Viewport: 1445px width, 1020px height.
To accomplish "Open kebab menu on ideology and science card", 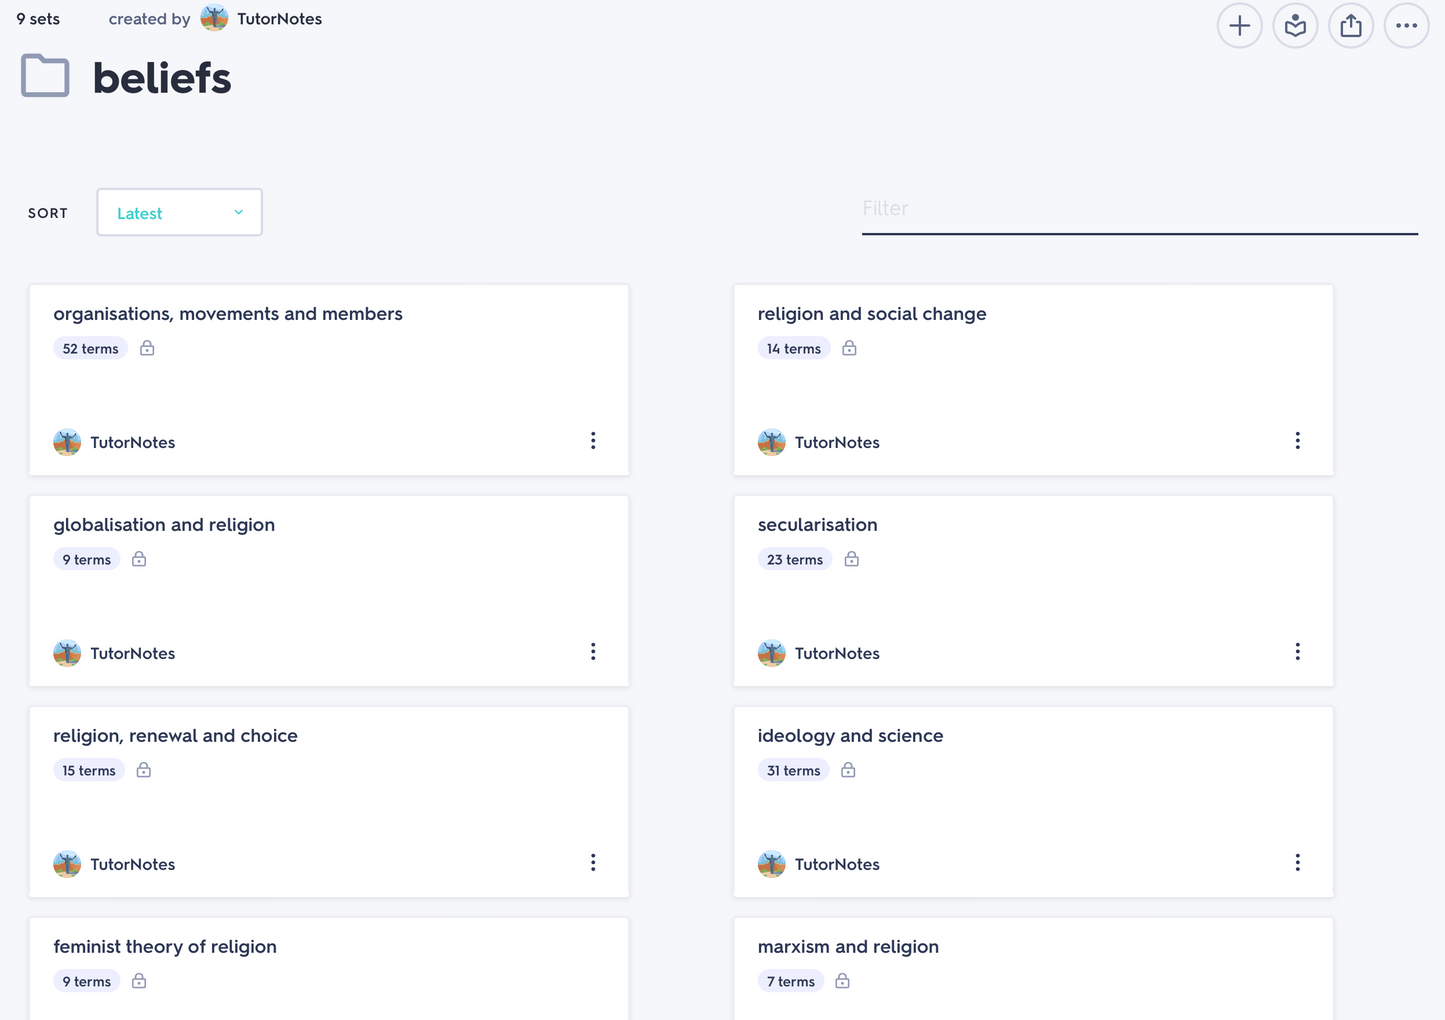I will [x=1297, y=863].
